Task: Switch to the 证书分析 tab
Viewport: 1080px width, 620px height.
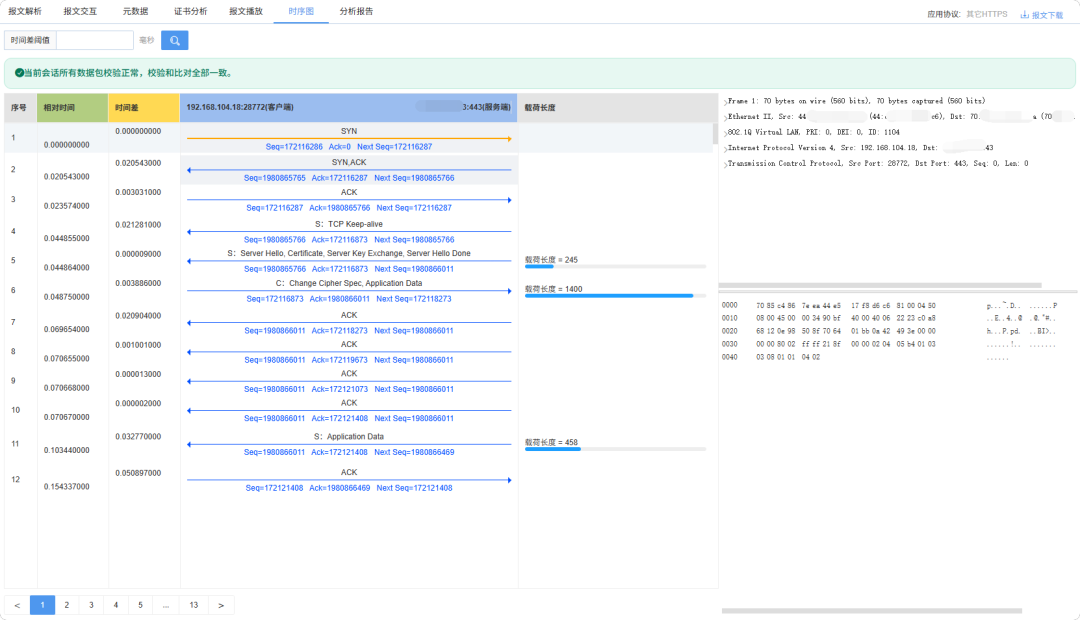Action: coord(191,12)
